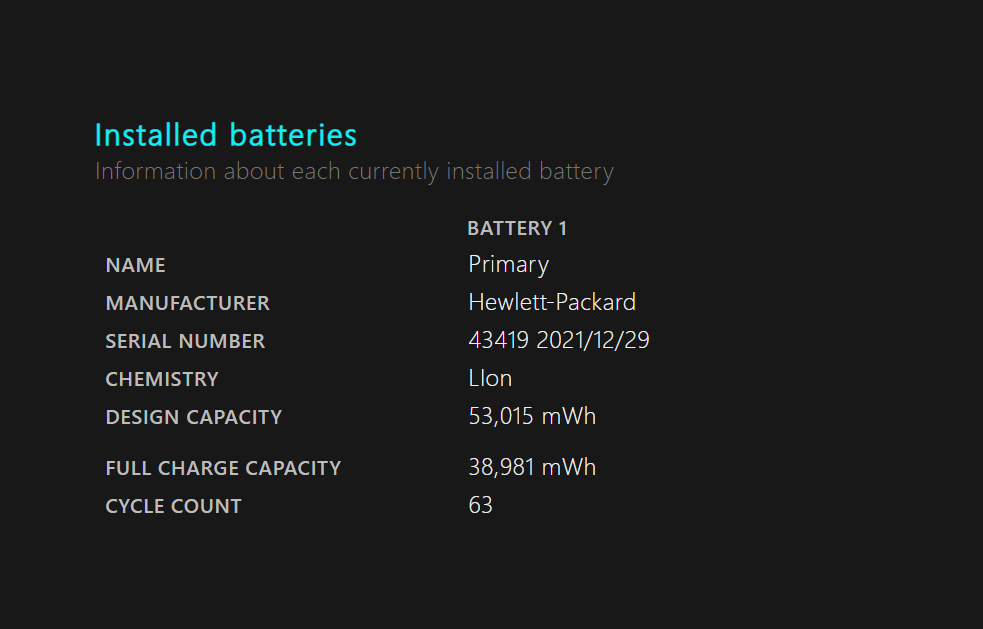Image resolution: width=983 pixels, height=629 pixels.
Task: Click the CHEMISTRY row label
Action: coord(162,379)
